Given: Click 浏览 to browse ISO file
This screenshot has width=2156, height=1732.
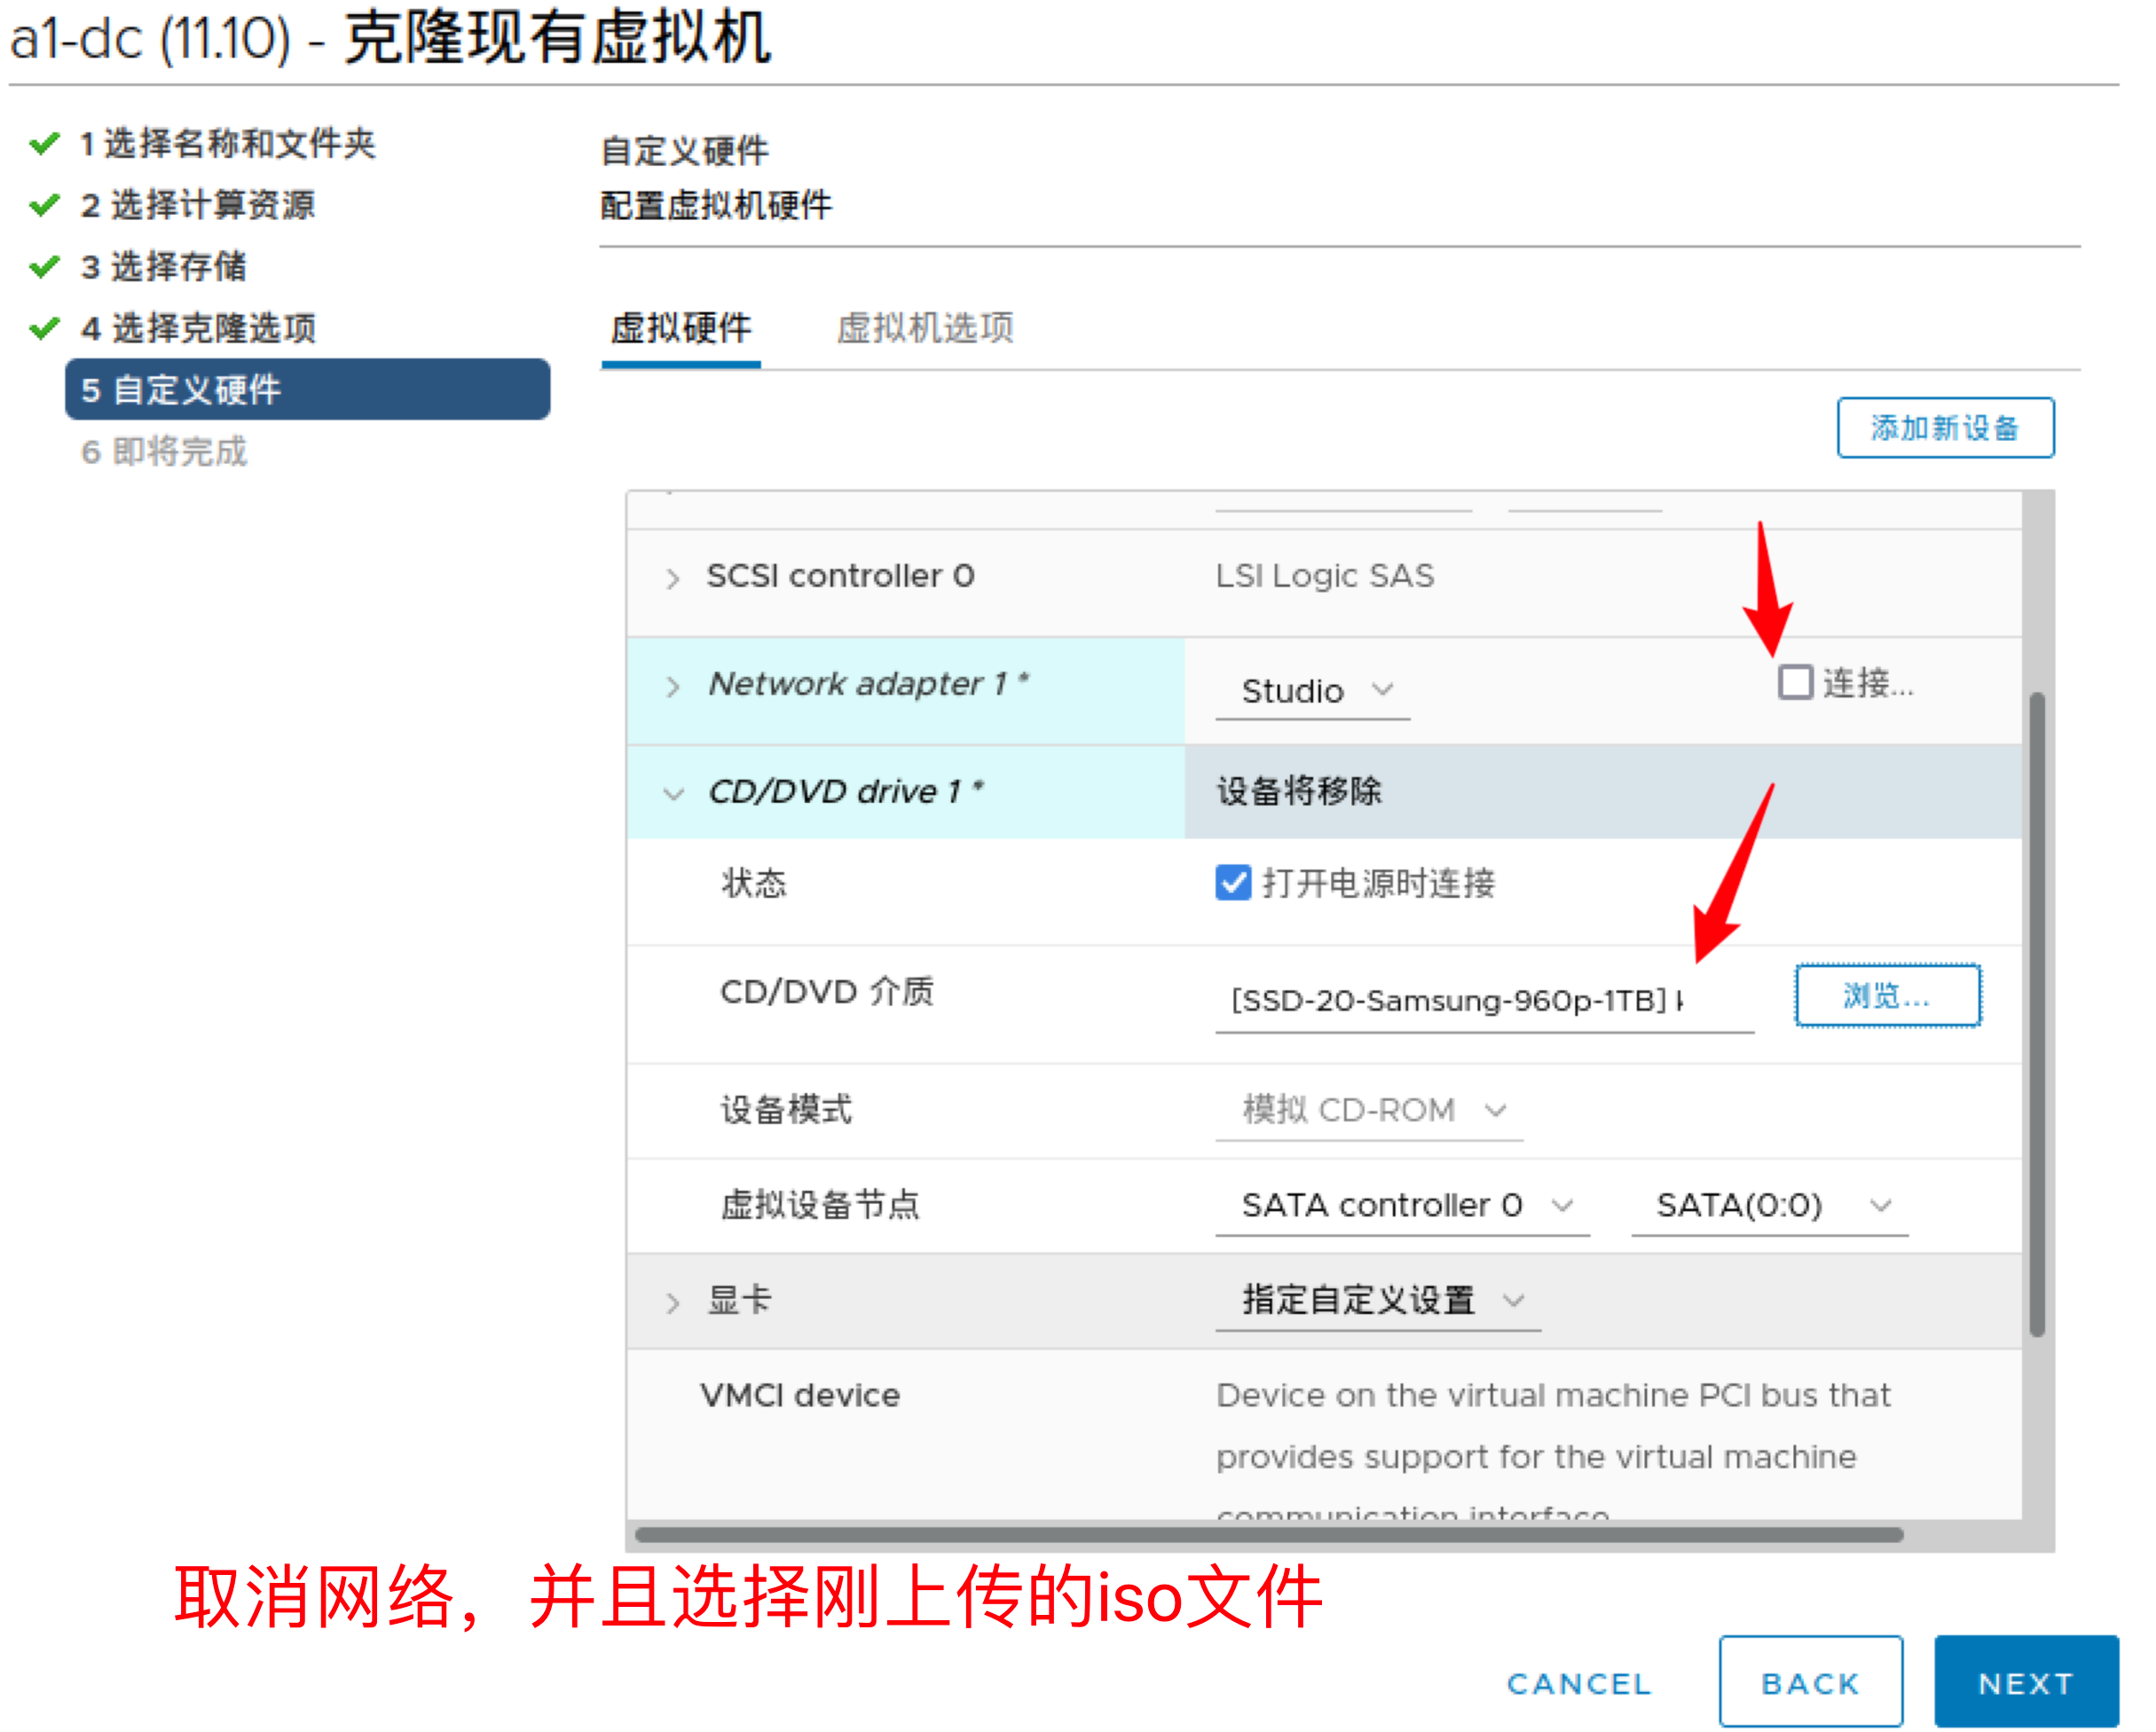Looking at the screenshot, I should (1887, 996).
